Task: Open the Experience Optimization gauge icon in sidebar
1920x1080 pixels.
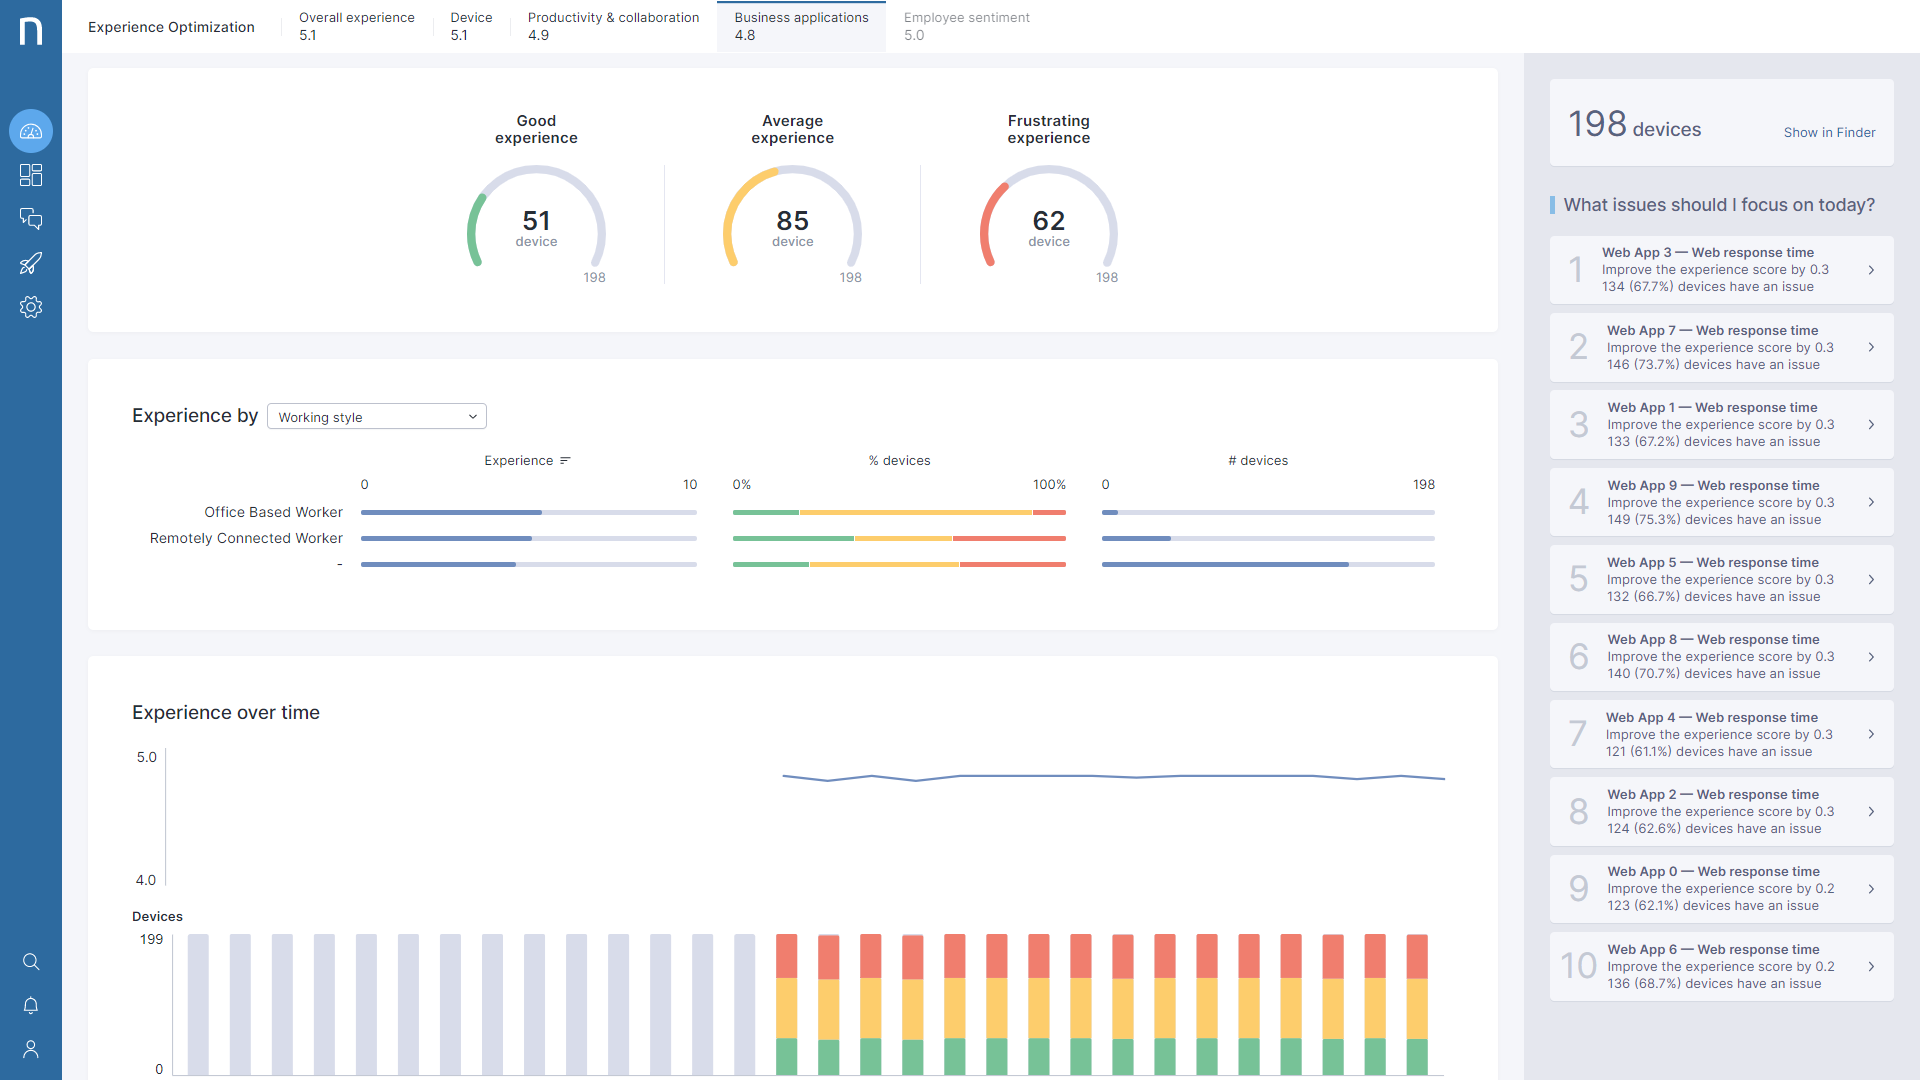Action: click(31, 131)
